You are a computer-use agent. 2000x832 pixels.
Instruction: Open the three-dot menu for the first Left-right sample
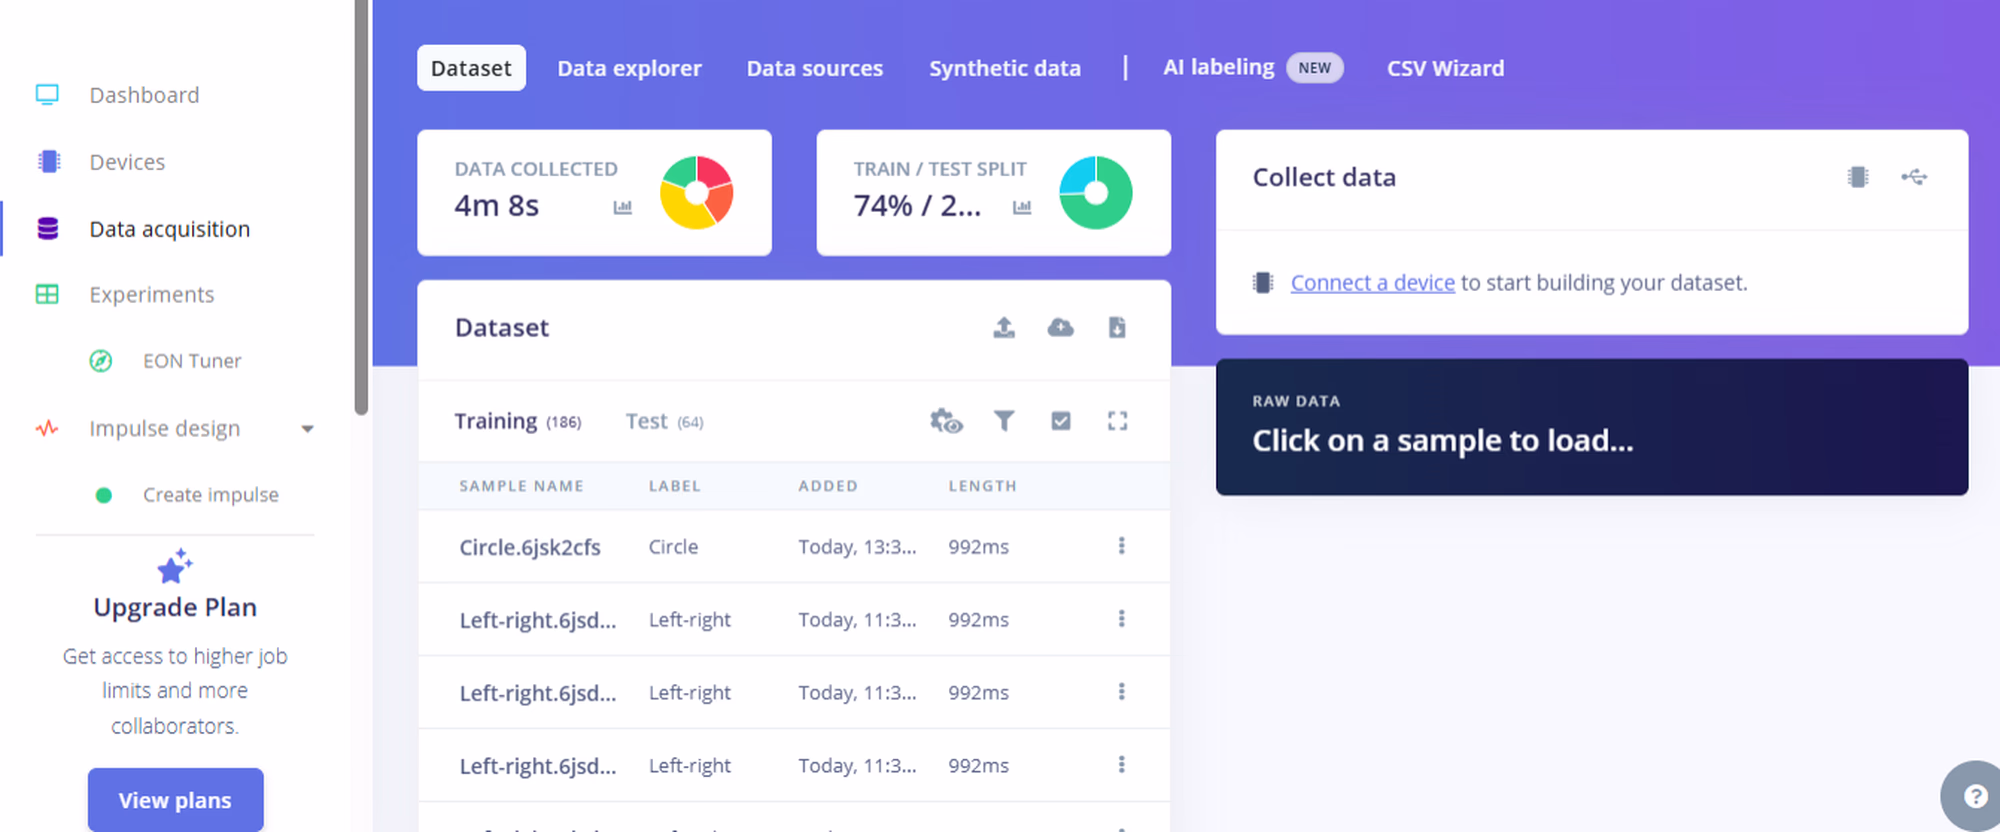click(1121, 619)
